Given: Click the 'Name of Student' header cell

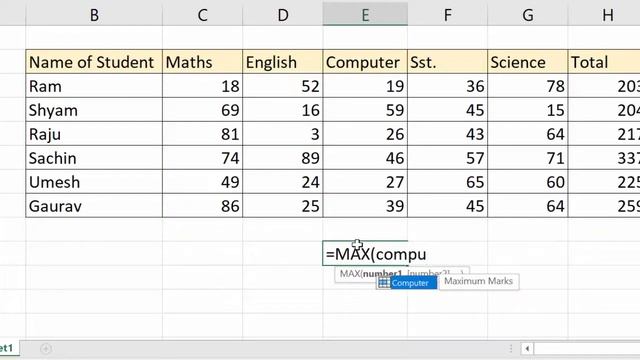Looking at the screenshot, I should tap(94, 62).
